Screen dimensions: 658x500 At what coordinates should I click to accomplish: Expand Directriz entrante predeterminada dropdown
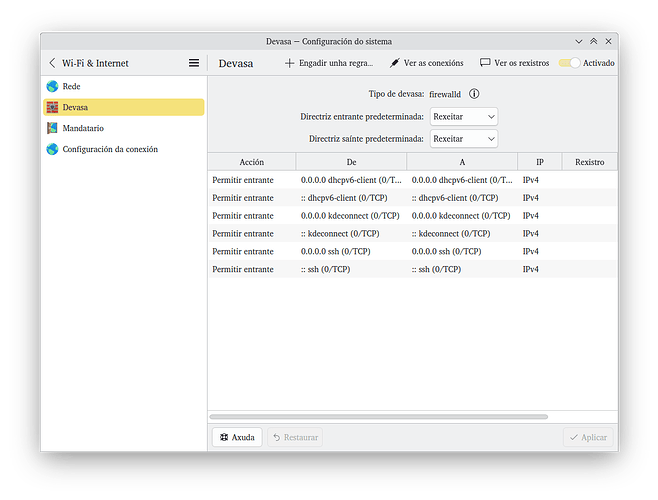click(463, 117)
